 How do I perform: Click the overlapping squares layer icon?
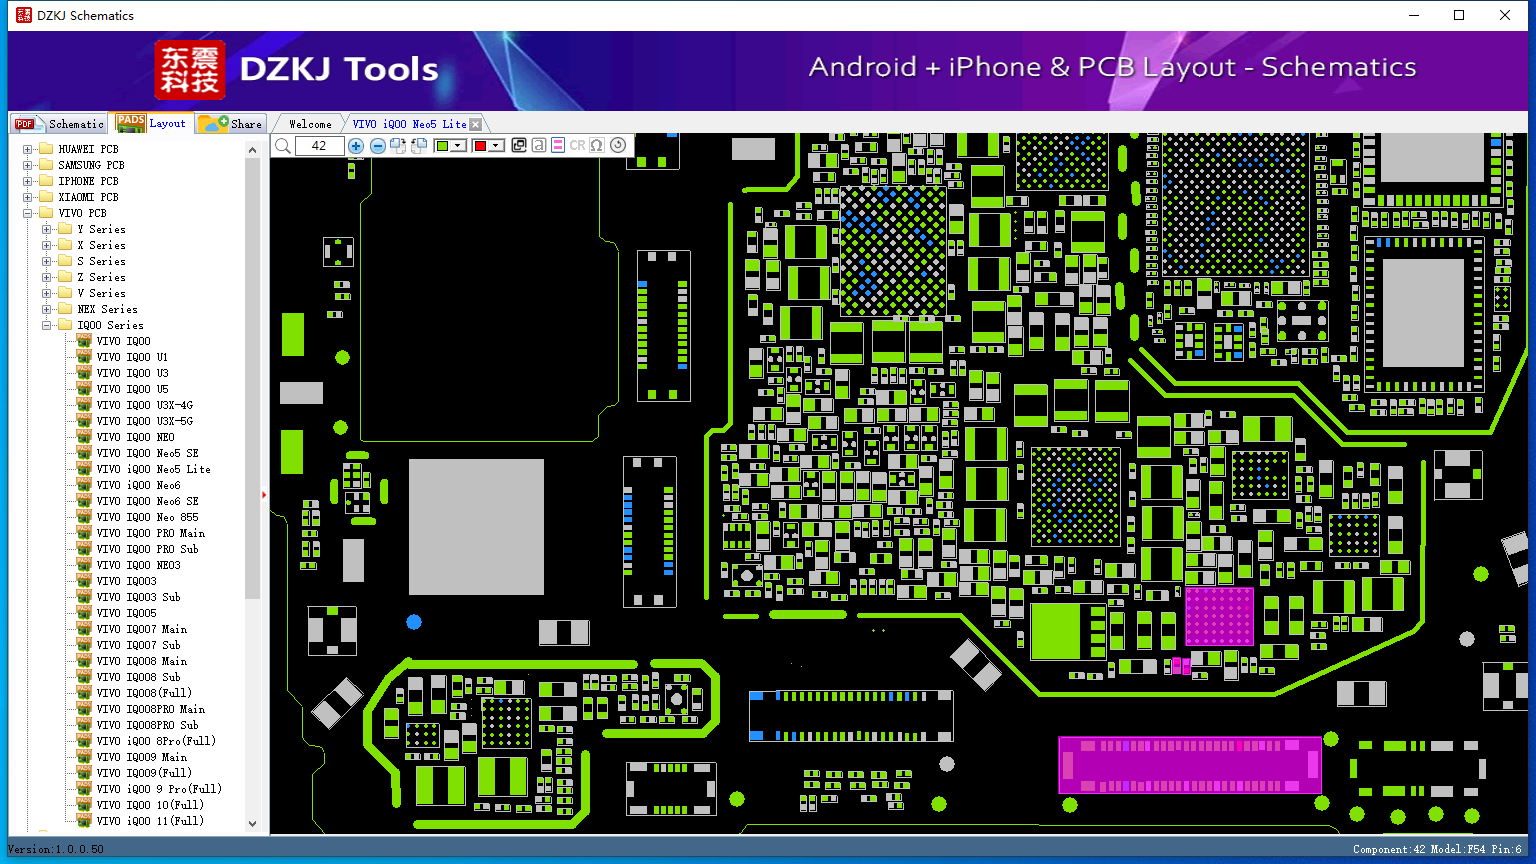519,146
